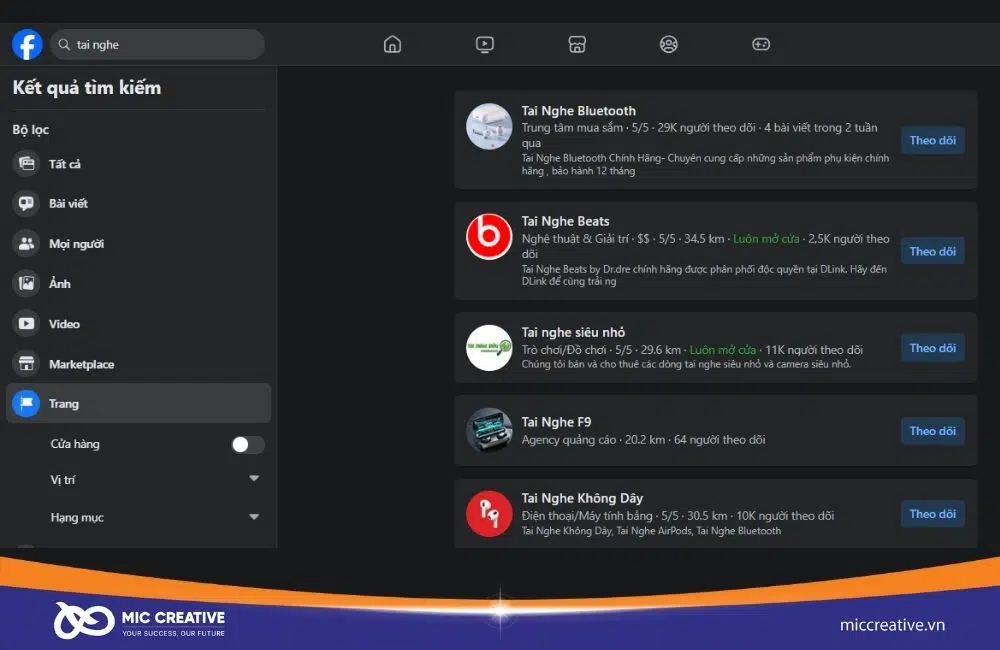Click the 'Ảnh' photo icon
This screenshot has height=650, width=1000.
coord(26,283)
